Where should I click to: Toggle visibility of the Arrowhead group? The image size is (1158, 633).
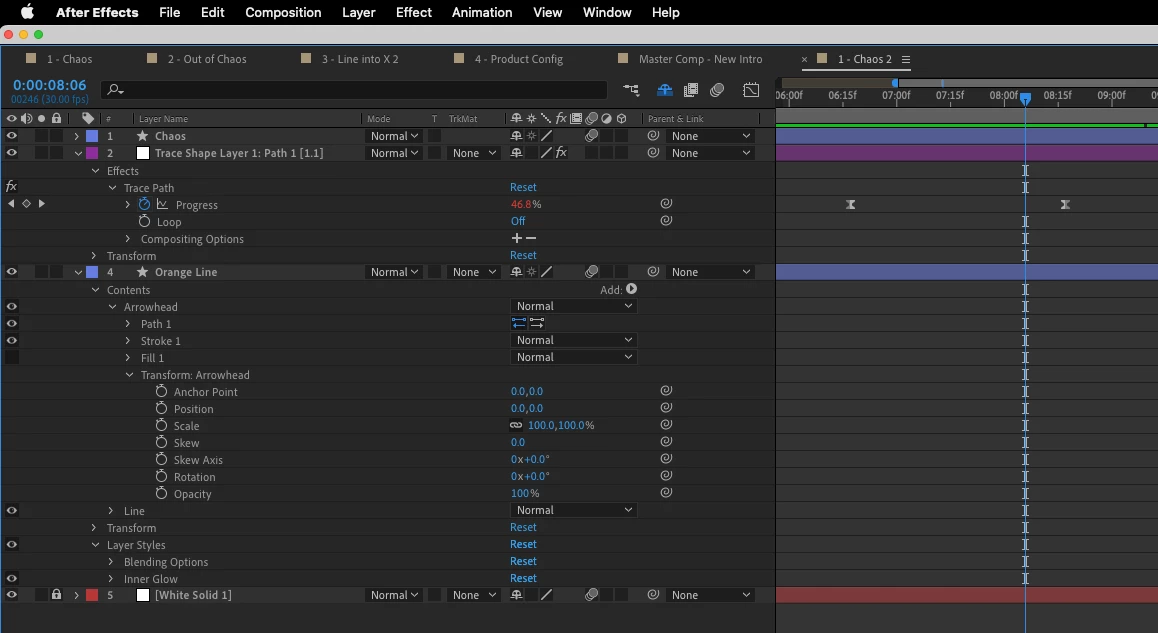click(x=11, y=307)
